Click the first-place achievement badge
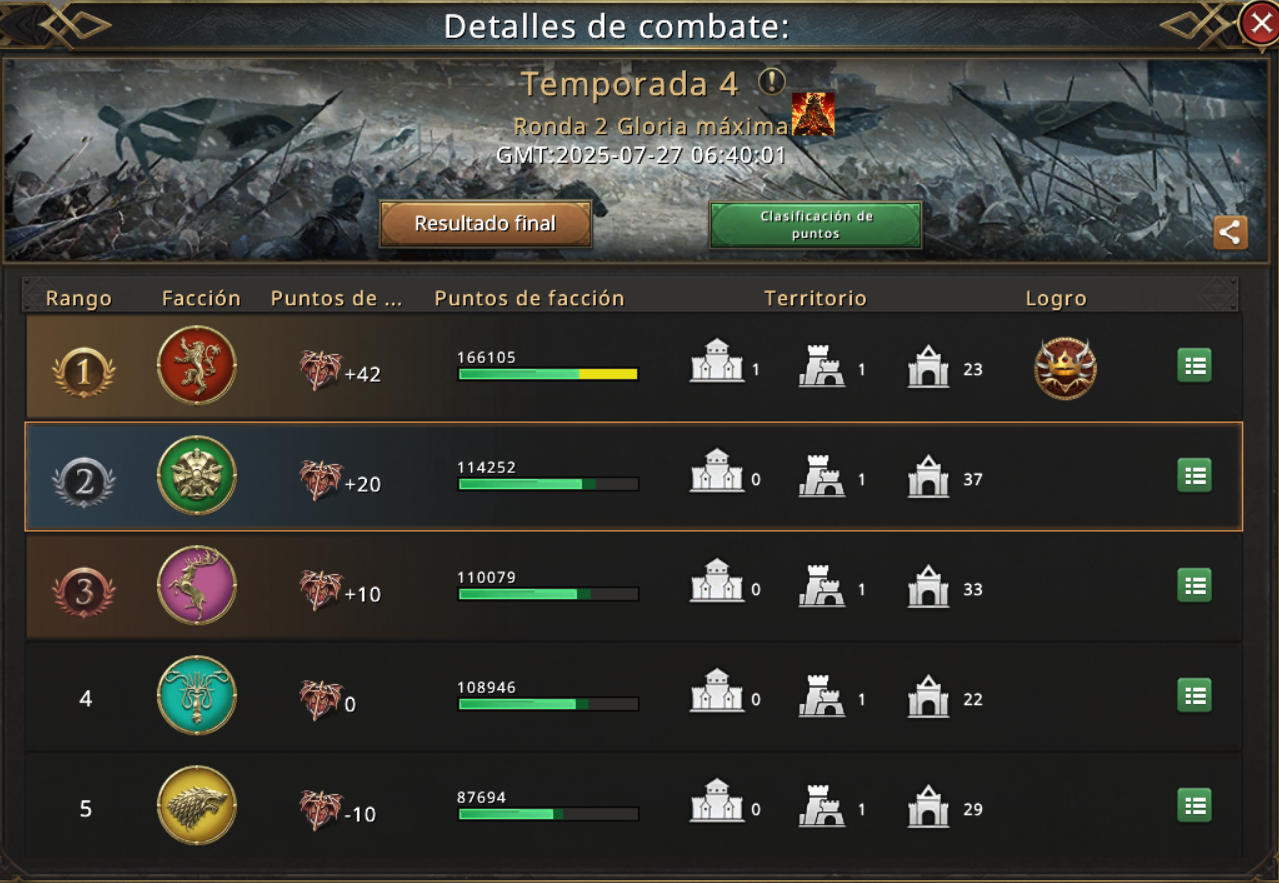The height and width of the screenshot is (883, 1279). (1065, 368)
